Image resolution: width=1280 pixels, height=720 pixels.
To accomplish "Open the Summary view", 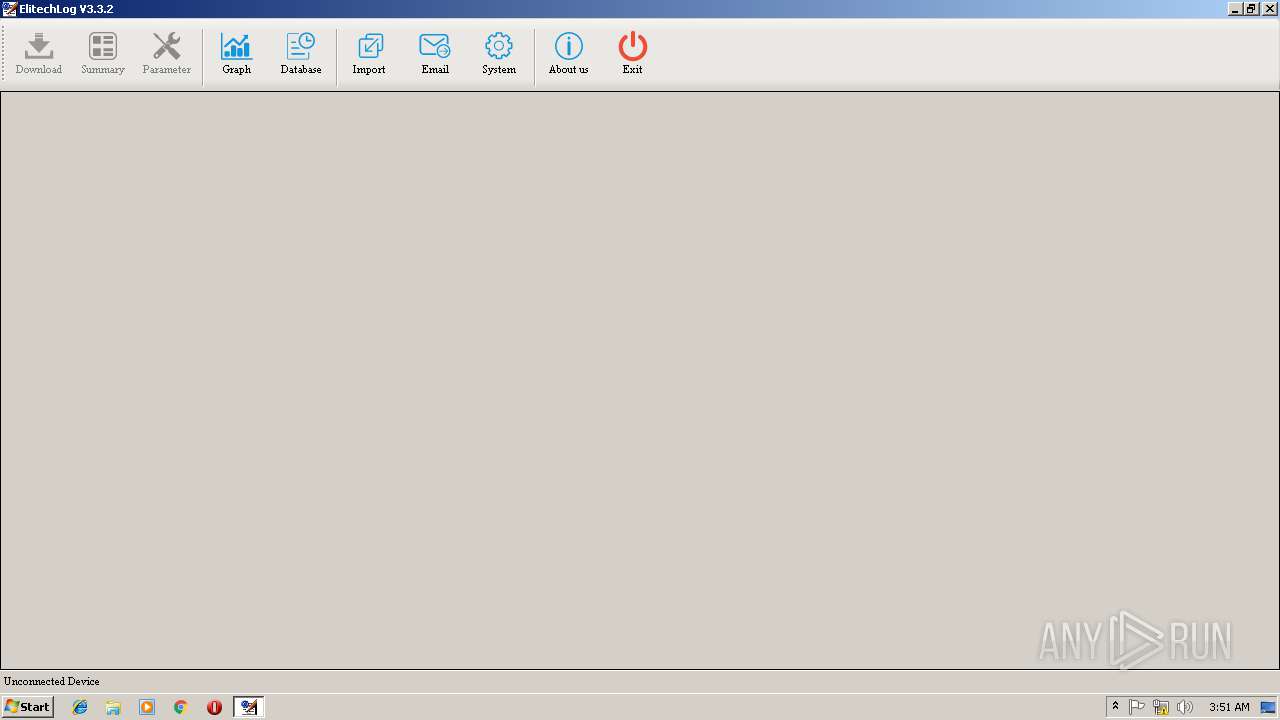I will (x=103, y=54).
